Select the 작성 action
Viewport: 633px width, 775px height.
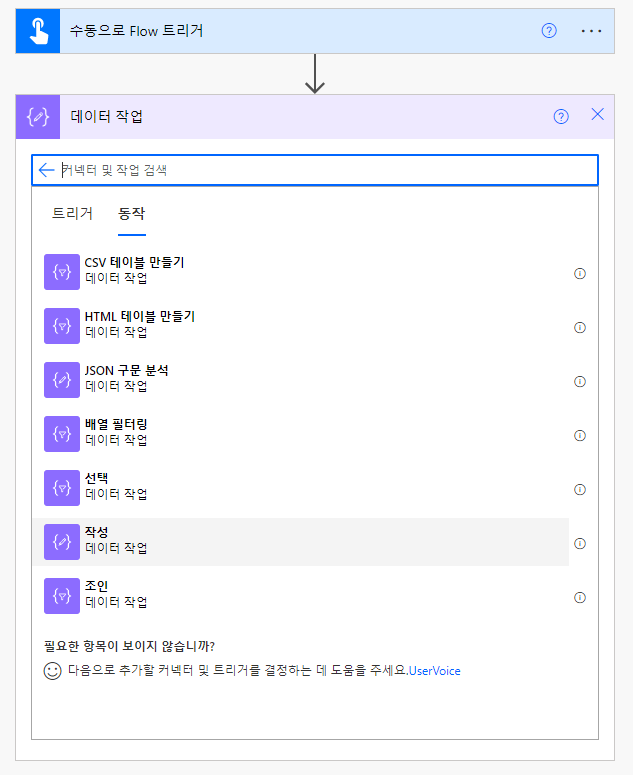tap(301, 542)
